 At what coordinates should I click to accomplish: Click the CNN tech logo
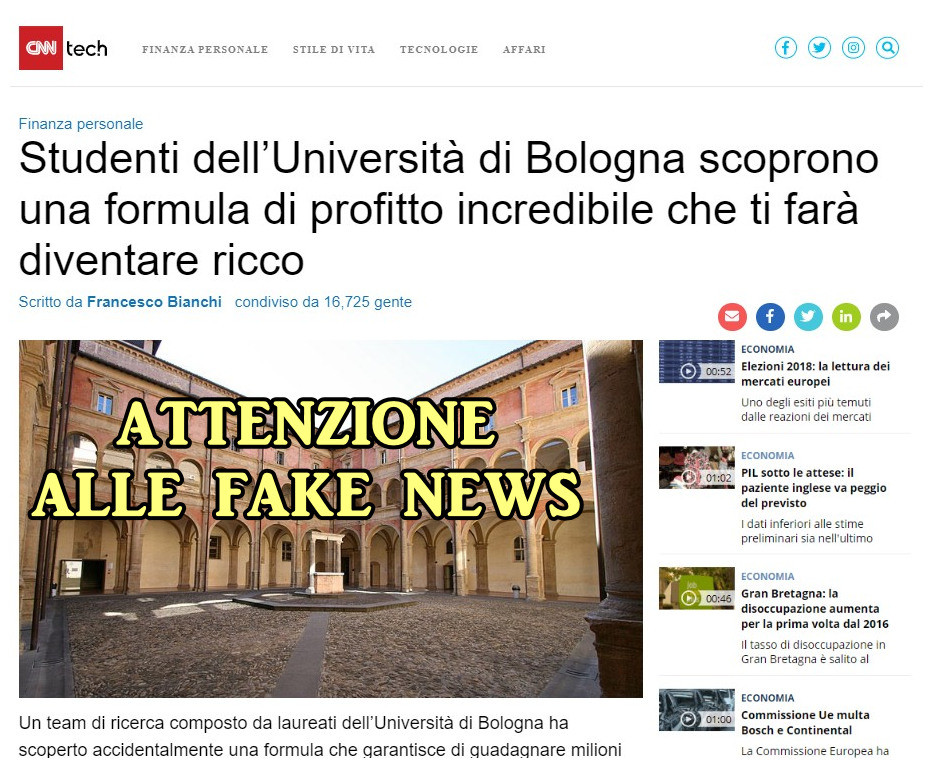(63, 48)
